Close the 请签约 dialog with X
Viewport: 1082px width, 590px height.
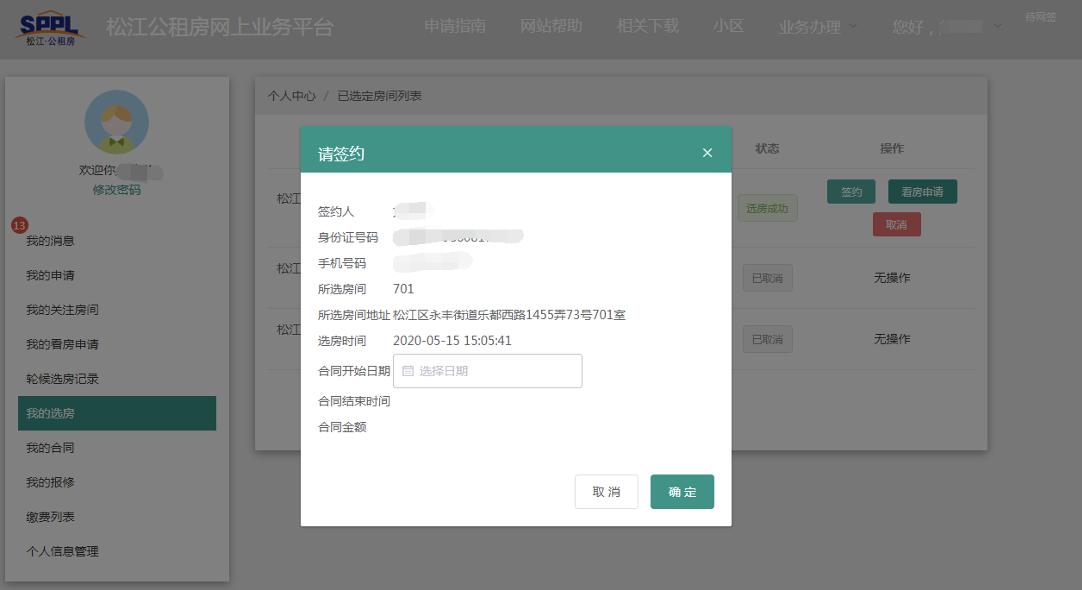[707, 153]
